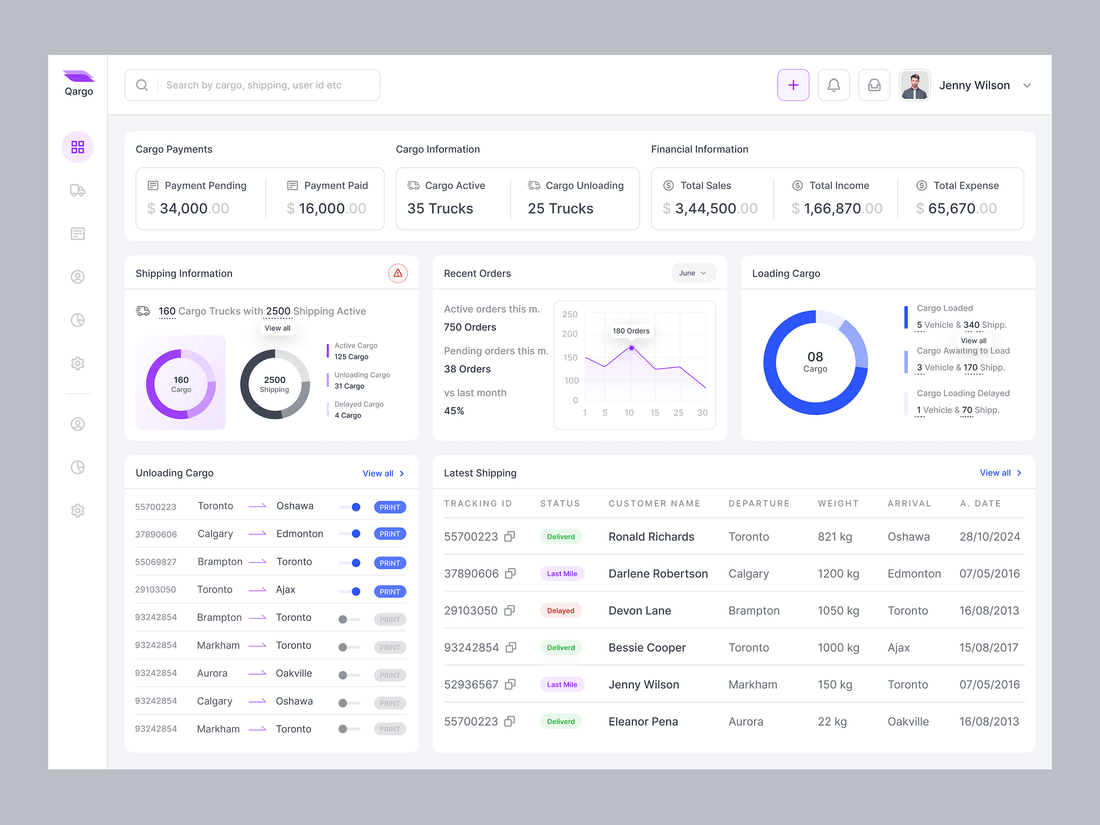Open the dashboard grid icon in sidebar
The height and width of the screenshot is (825, 1100).
click(x=78, y=147)
